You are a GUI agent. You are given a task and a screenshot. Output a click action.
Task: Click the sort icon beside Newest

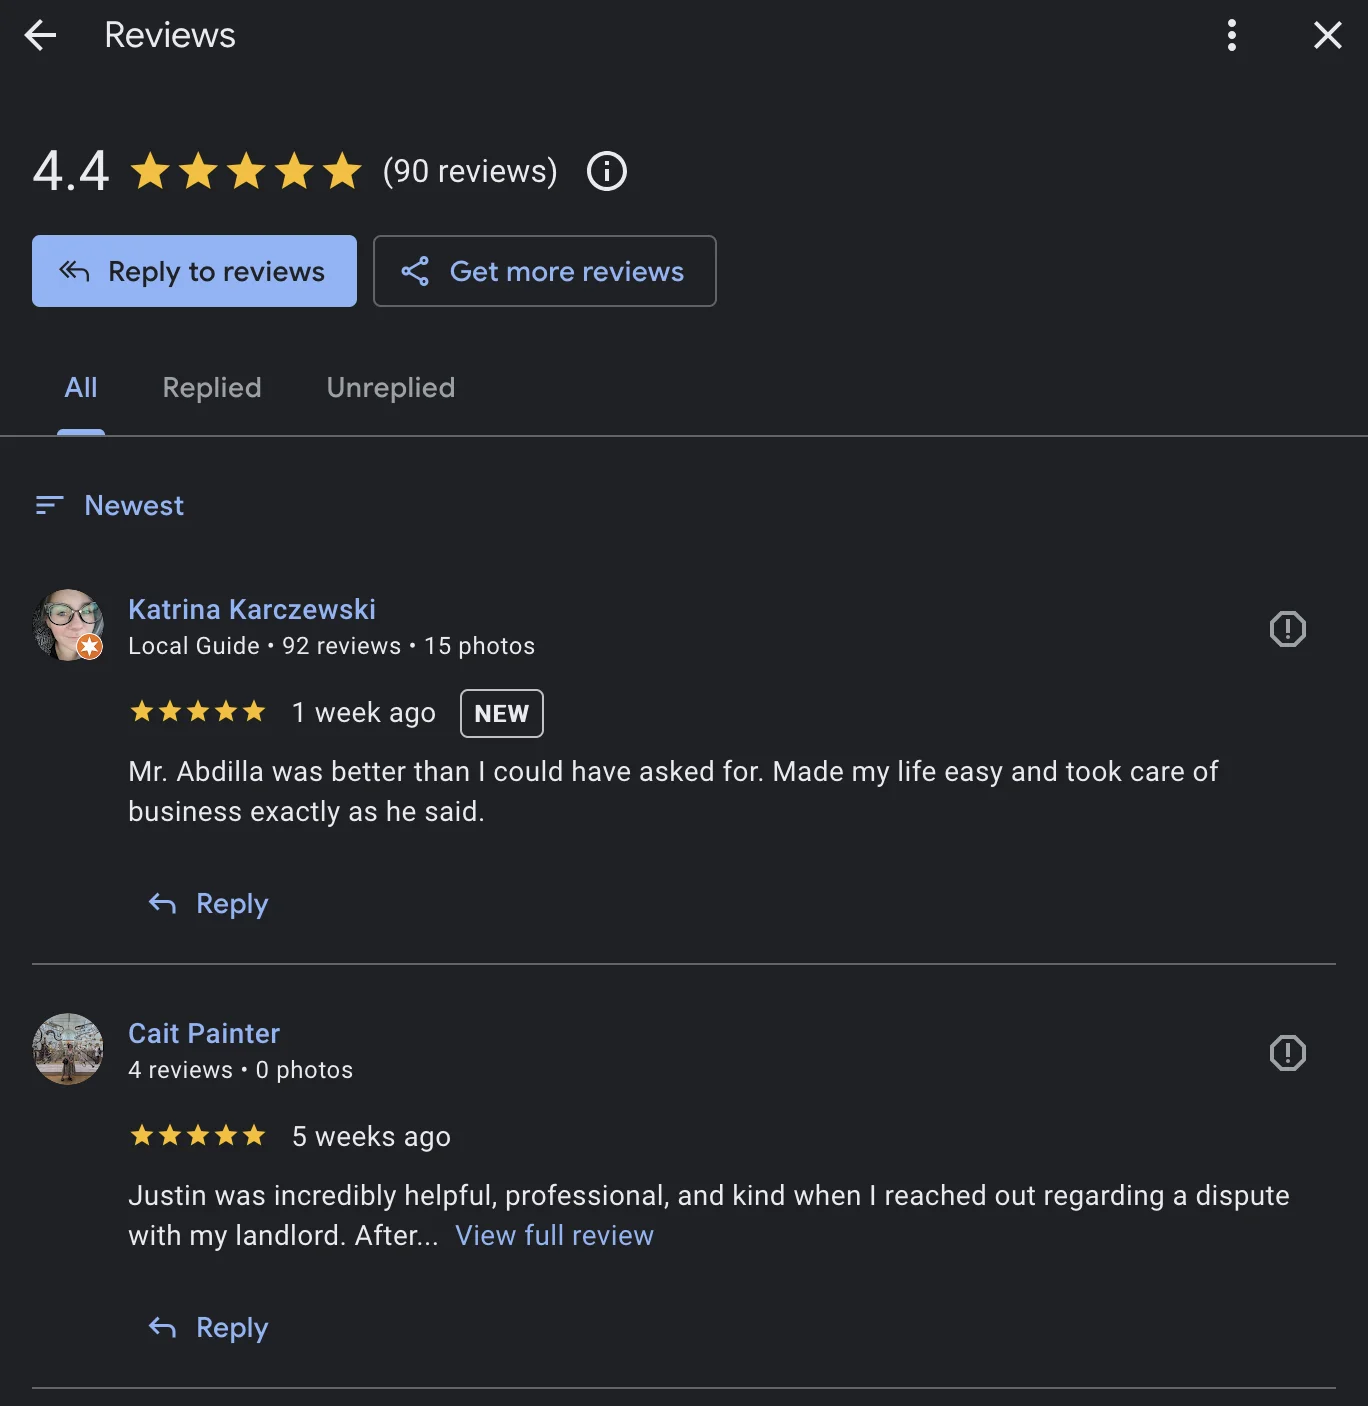(48, 505)
